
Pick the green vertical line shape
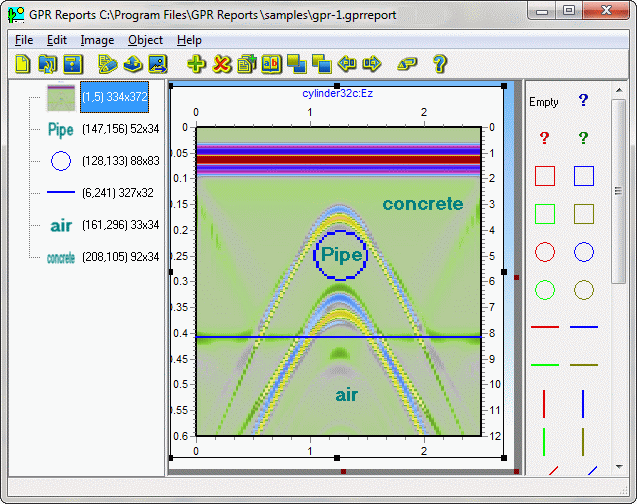(544, 442)
